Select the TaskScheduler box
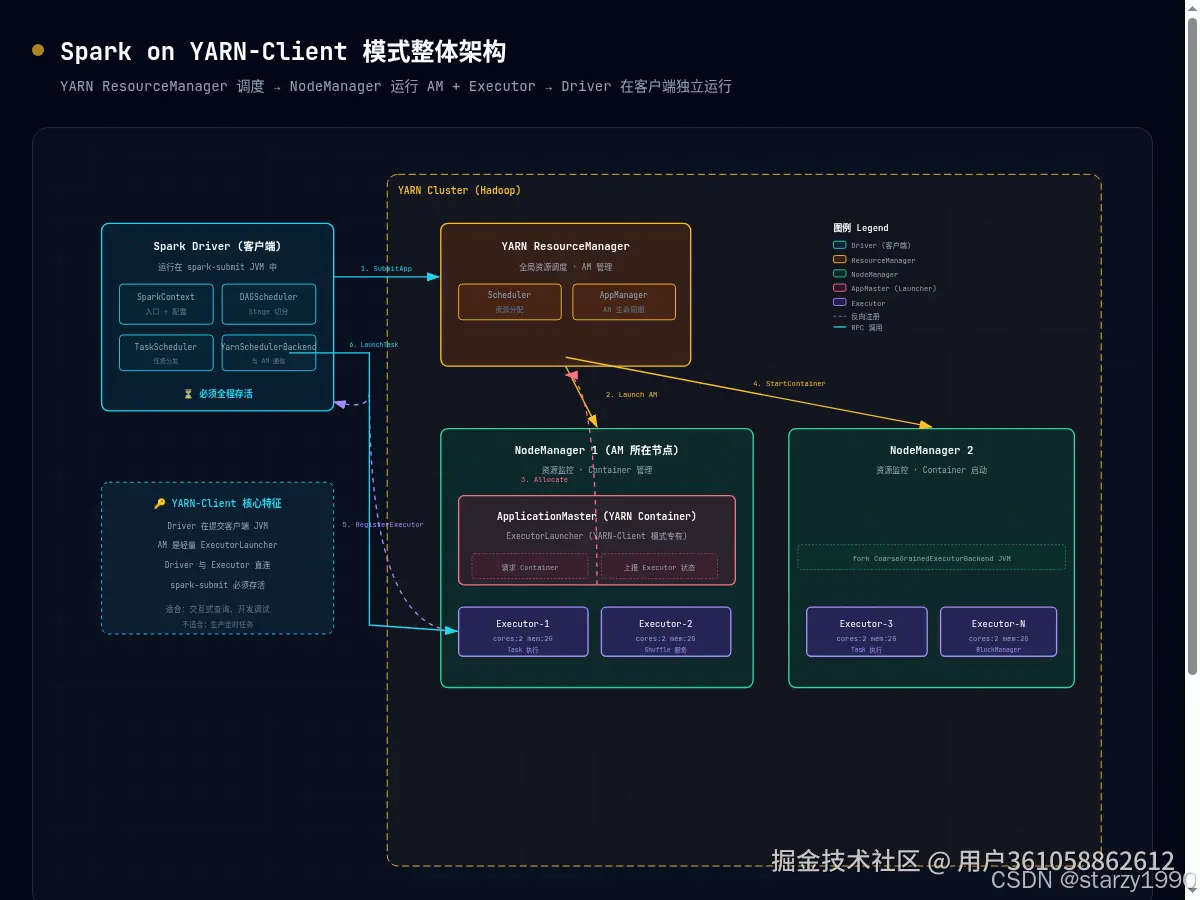The image size is (1200, 900). coord(166,353)
